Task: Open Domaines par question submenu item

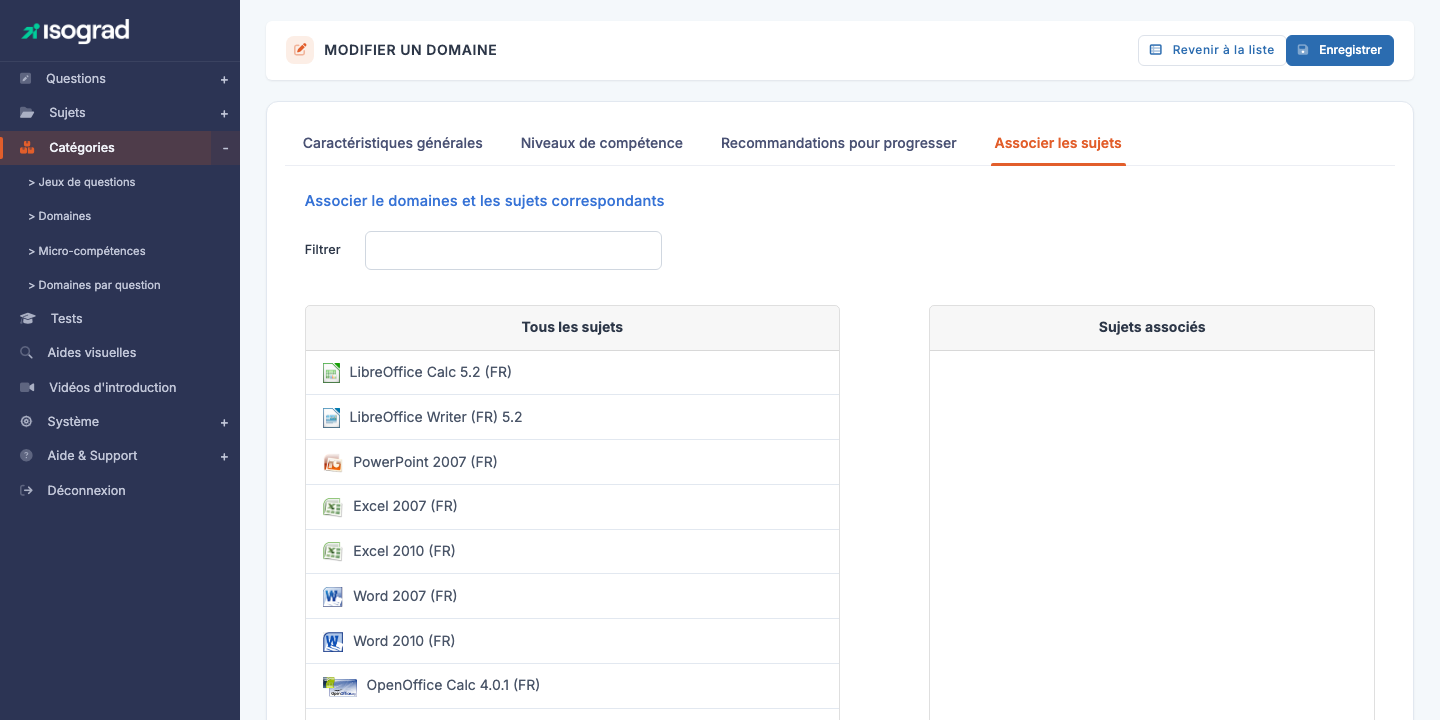Action: coord(94,285)
